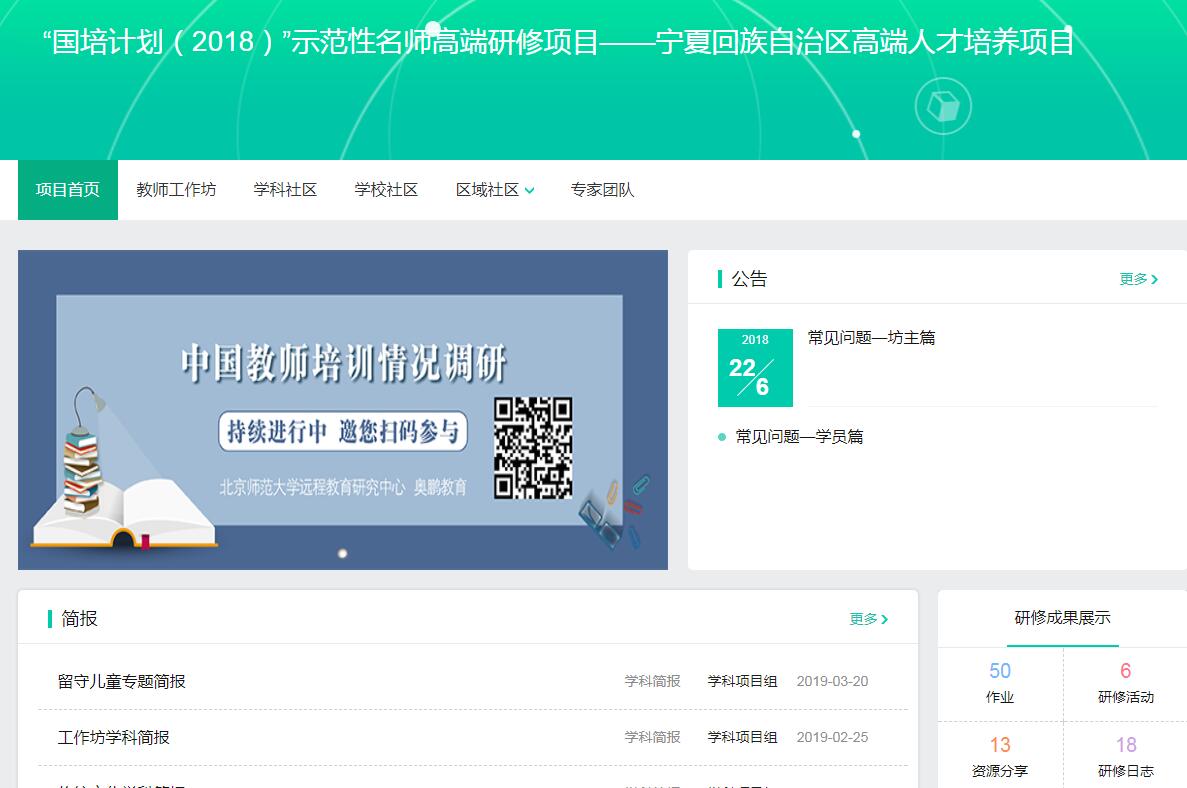This screenshot has width=1187, height=788.
Task: Open the 50 作业 statistic
Action: click(x=1000, y=683)
